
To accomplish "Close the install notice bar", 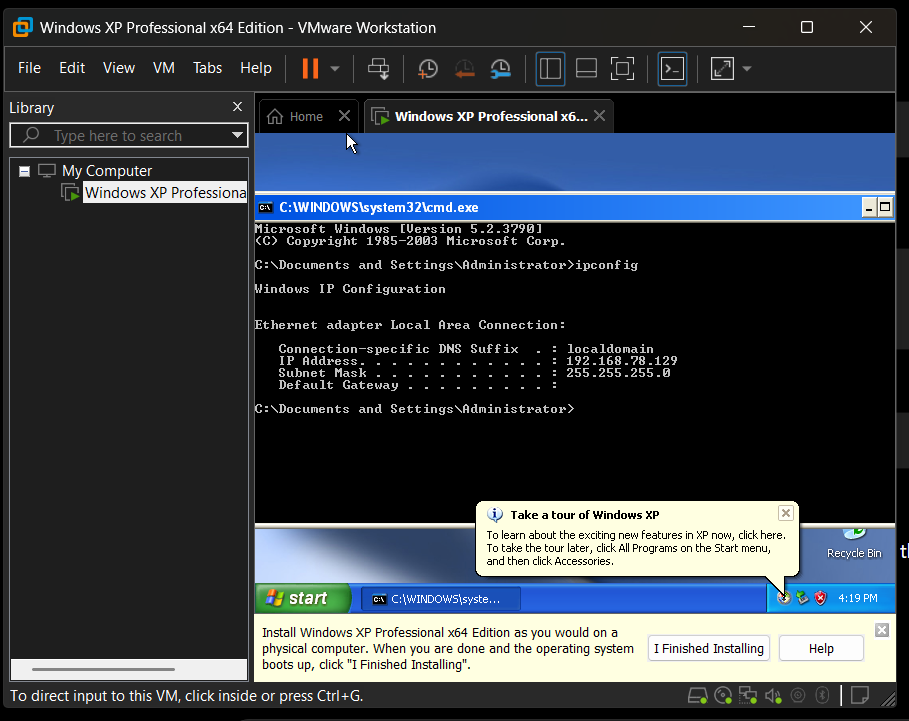I will tap(882, 629).
